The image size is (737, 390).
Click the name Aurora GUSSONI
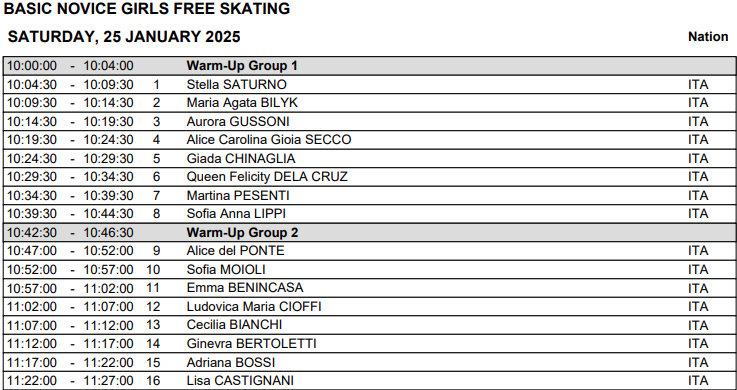click(238, 122)
